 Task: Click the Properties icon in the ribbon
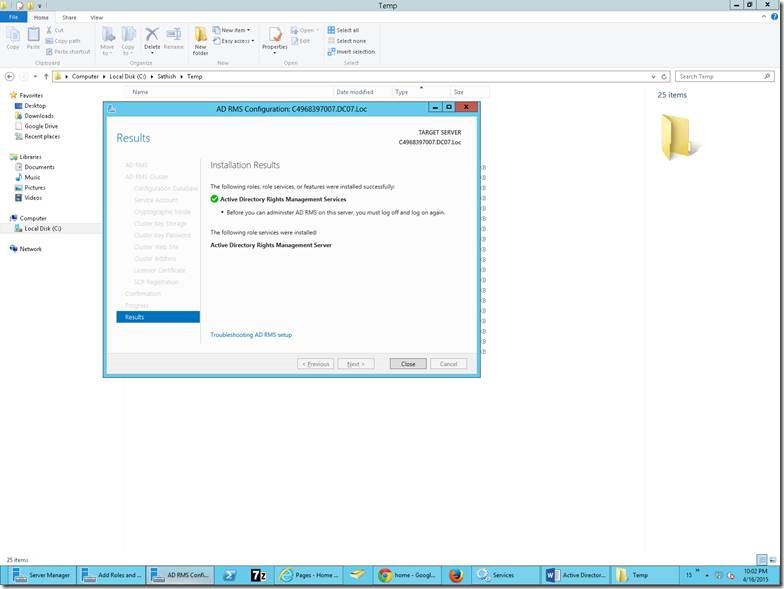[x=274, y=39]
